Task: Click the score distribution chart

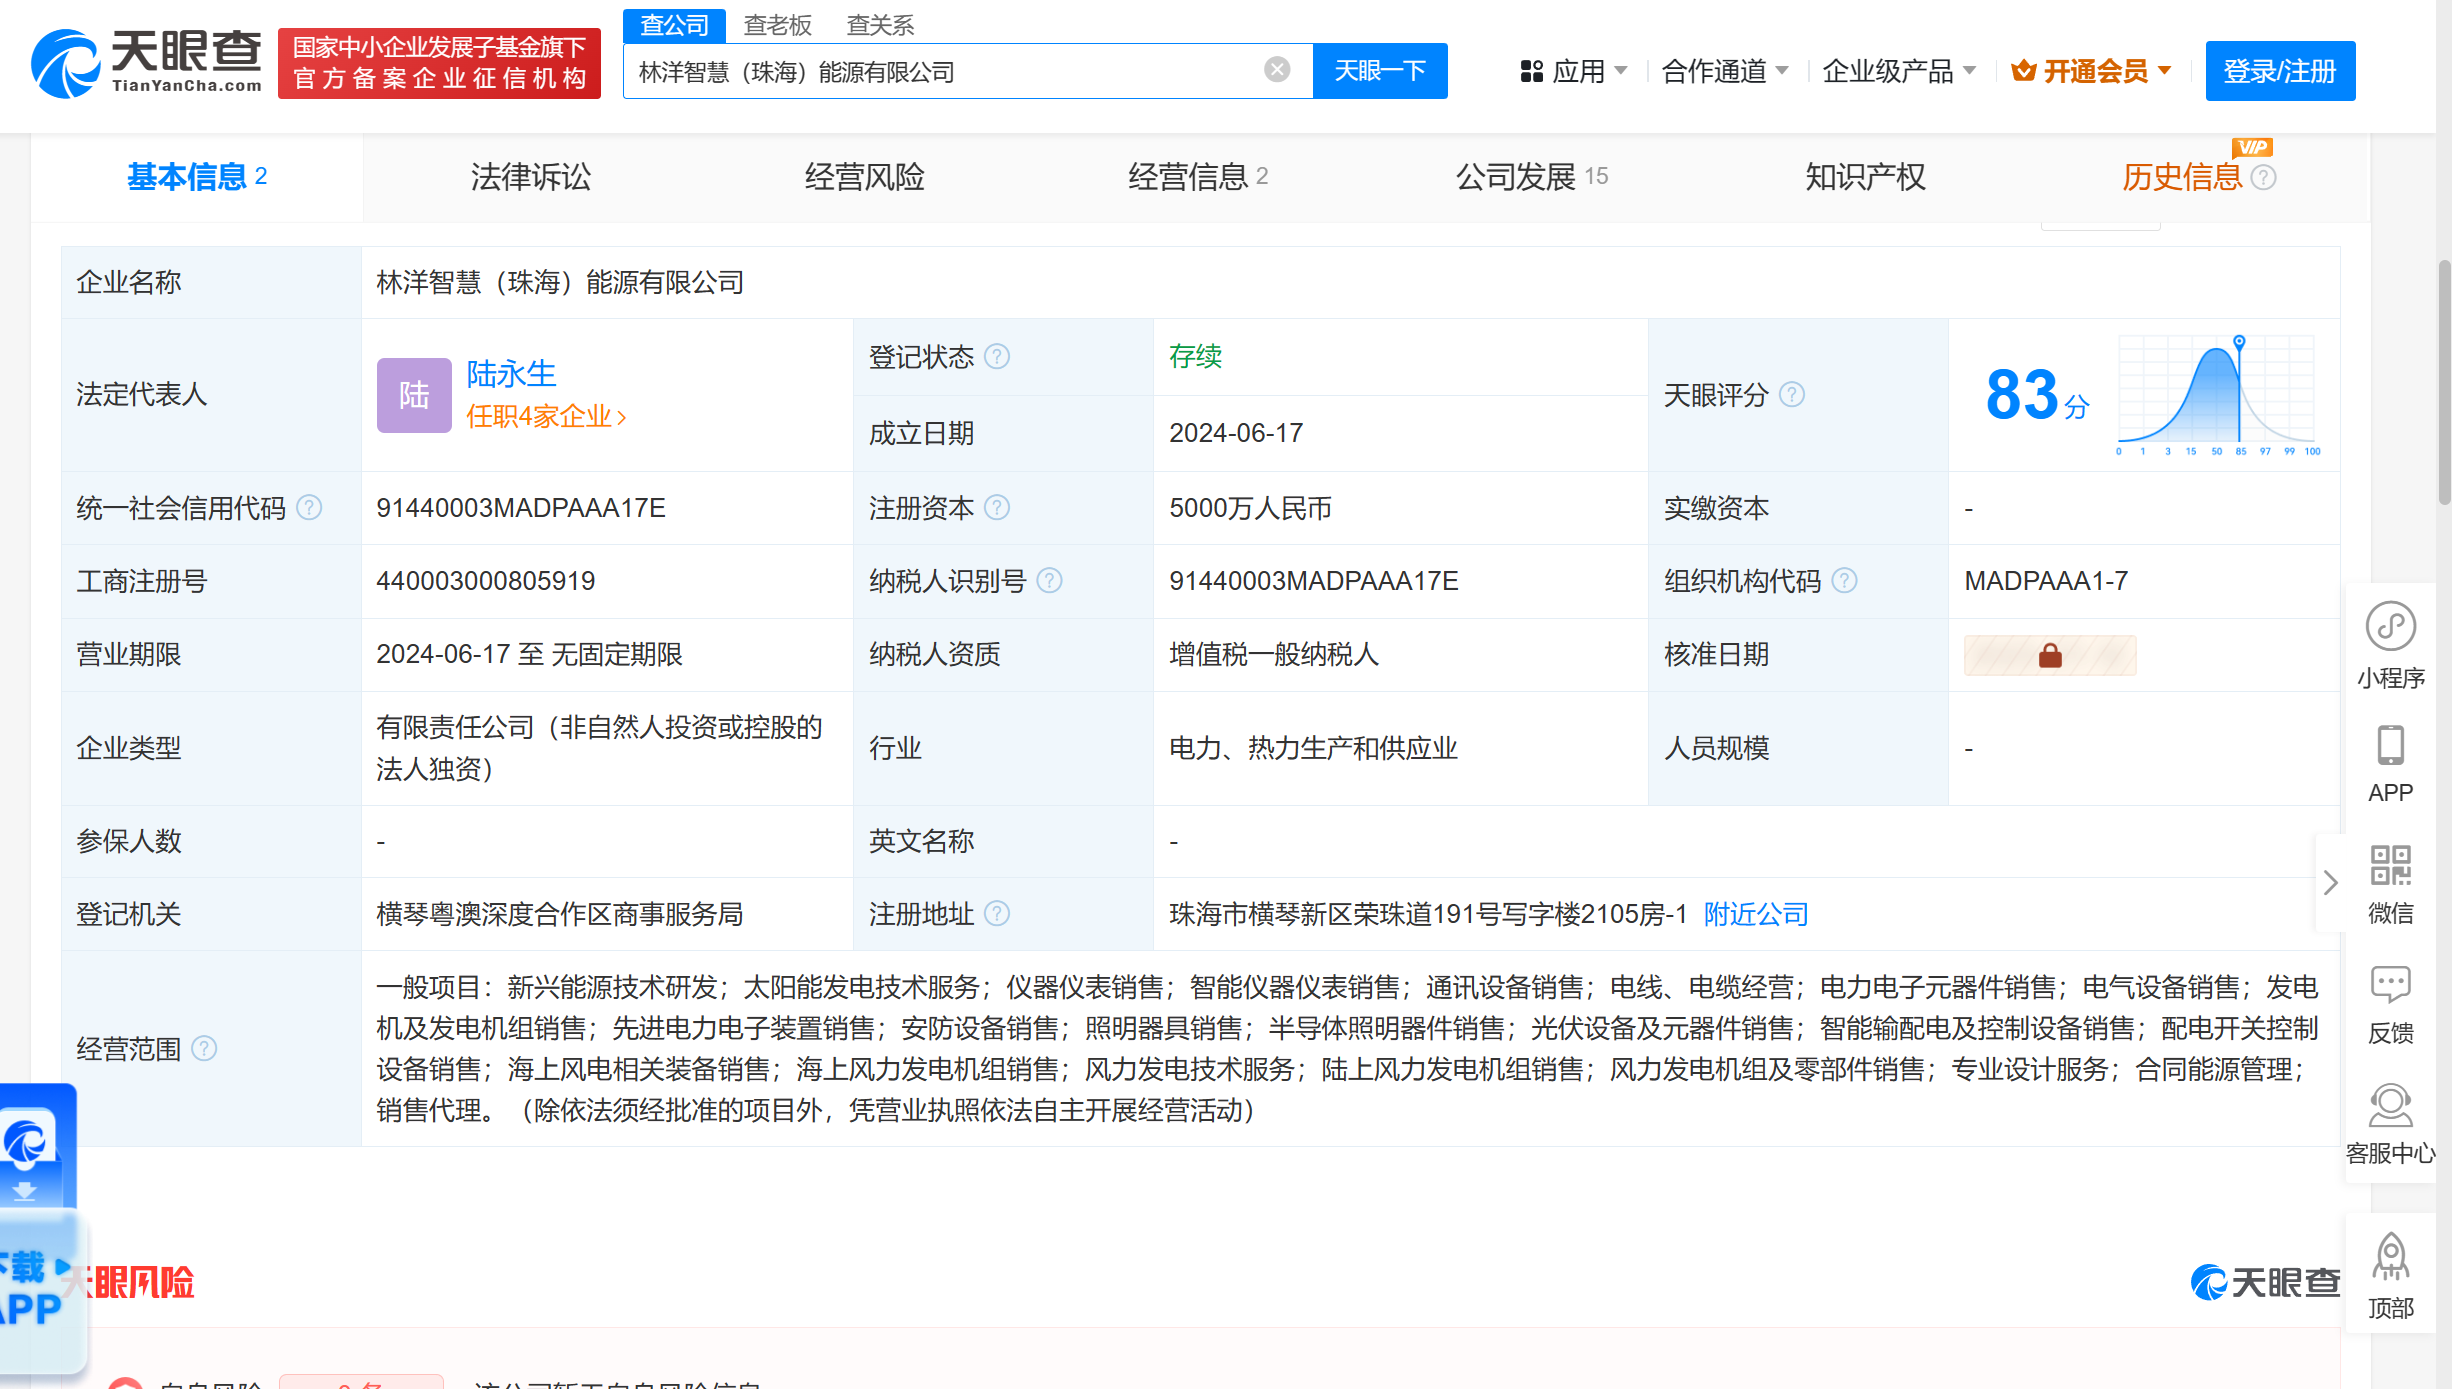Action: (x=2217, y=395)
